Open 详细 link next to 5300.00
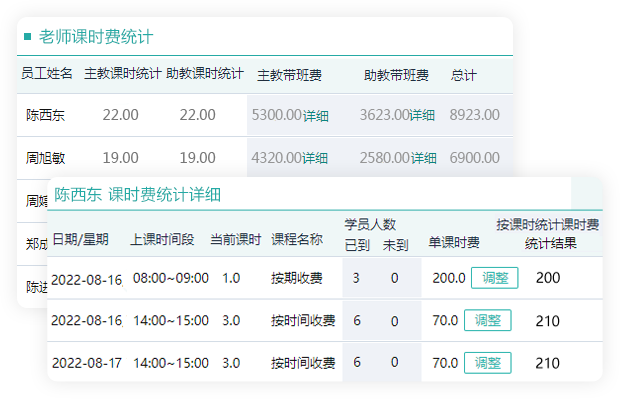Viewport: 620px width, 399px height. [316, 116]
